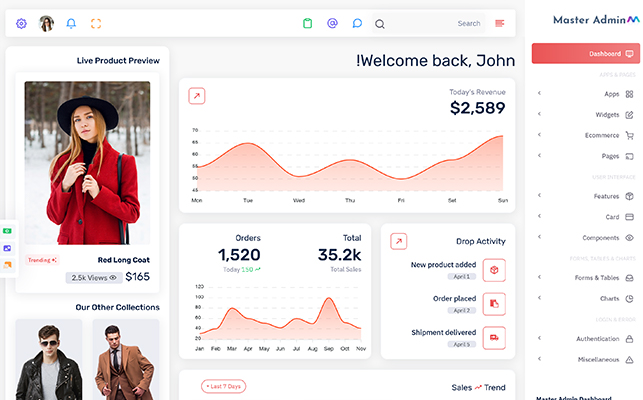Image resolution: width=643 pixels, height=400 pixels.
Task: Click the Last 7 Days button
Action: tap(224, 386)
